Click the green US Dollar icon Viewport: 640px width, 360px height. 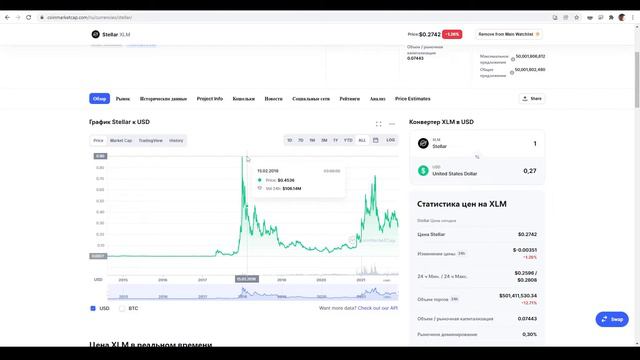(x=423, y=171)
